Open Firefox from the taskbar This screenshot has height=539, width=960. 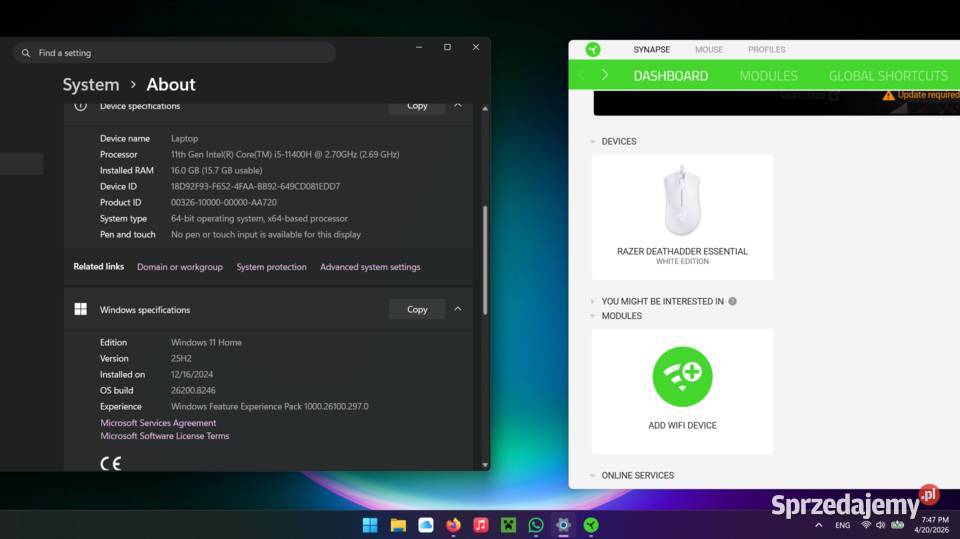point(453,525)
